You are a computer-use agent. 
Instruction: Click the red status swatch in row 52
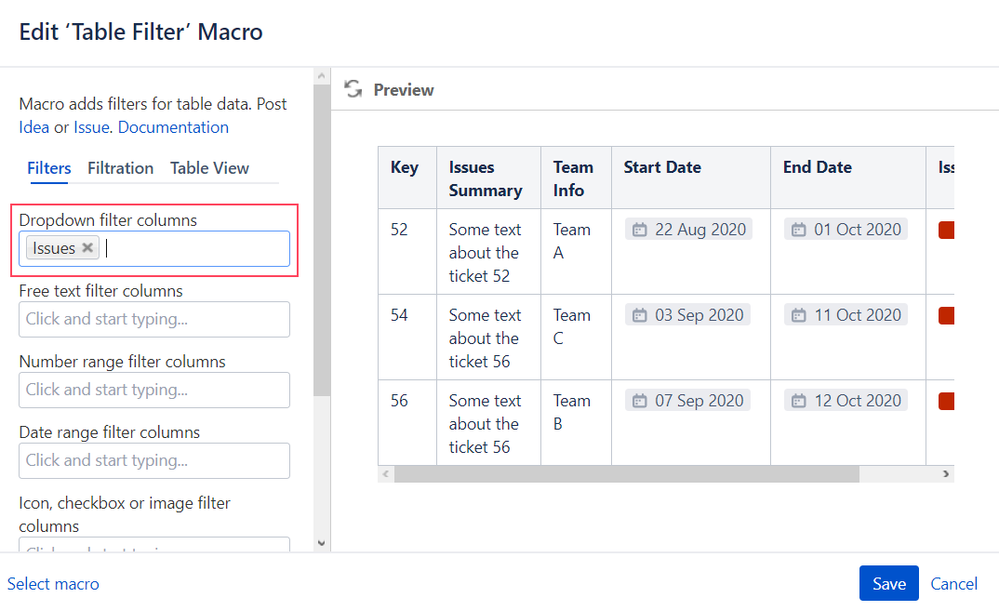(946, 230)
